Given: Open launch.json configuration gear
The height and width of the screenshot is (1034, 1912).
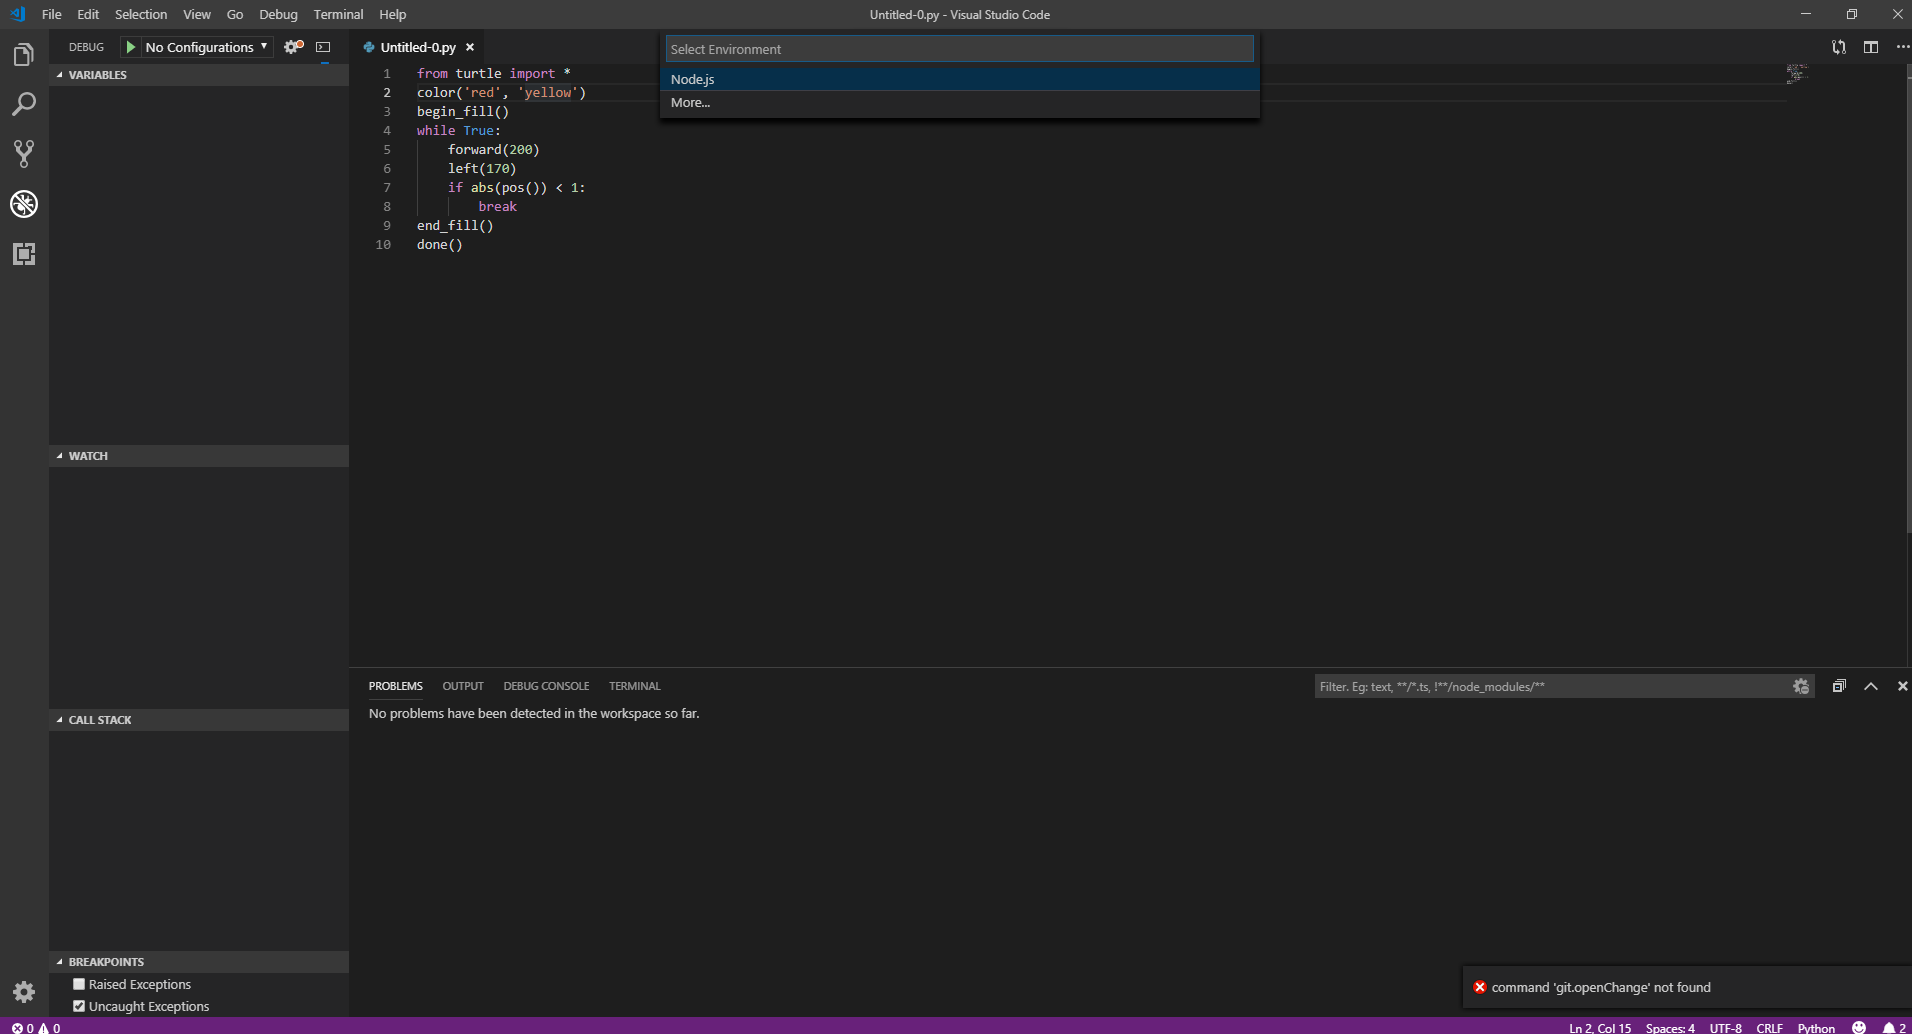Looking at the screenshot, I should [293, 47].
